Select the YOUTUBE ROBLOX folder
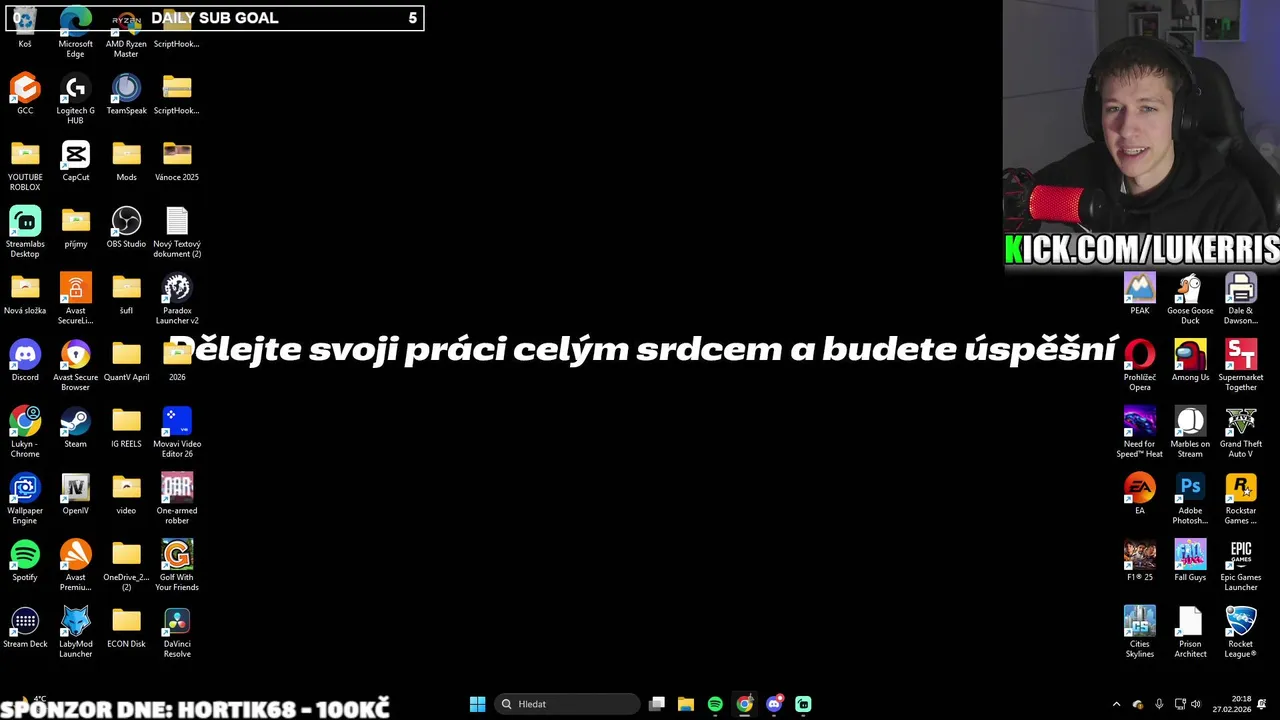Image resolution: width=1280 pixels, height=720 pixels. 25,166
